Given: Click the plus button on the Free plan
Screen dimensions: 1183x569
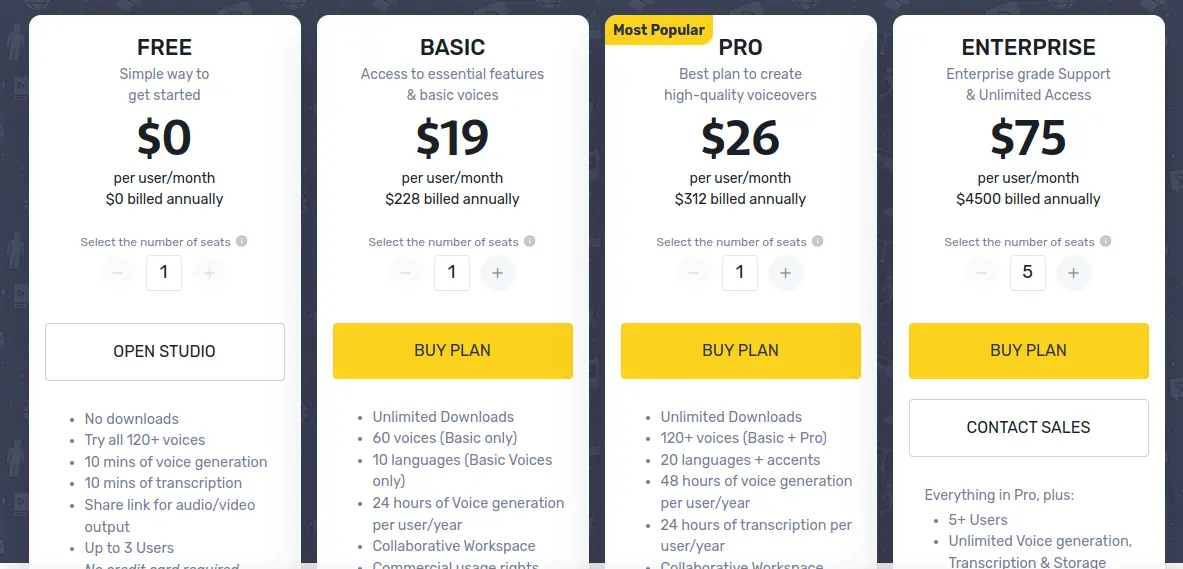Looking at the screenshot, I should 210,273.
